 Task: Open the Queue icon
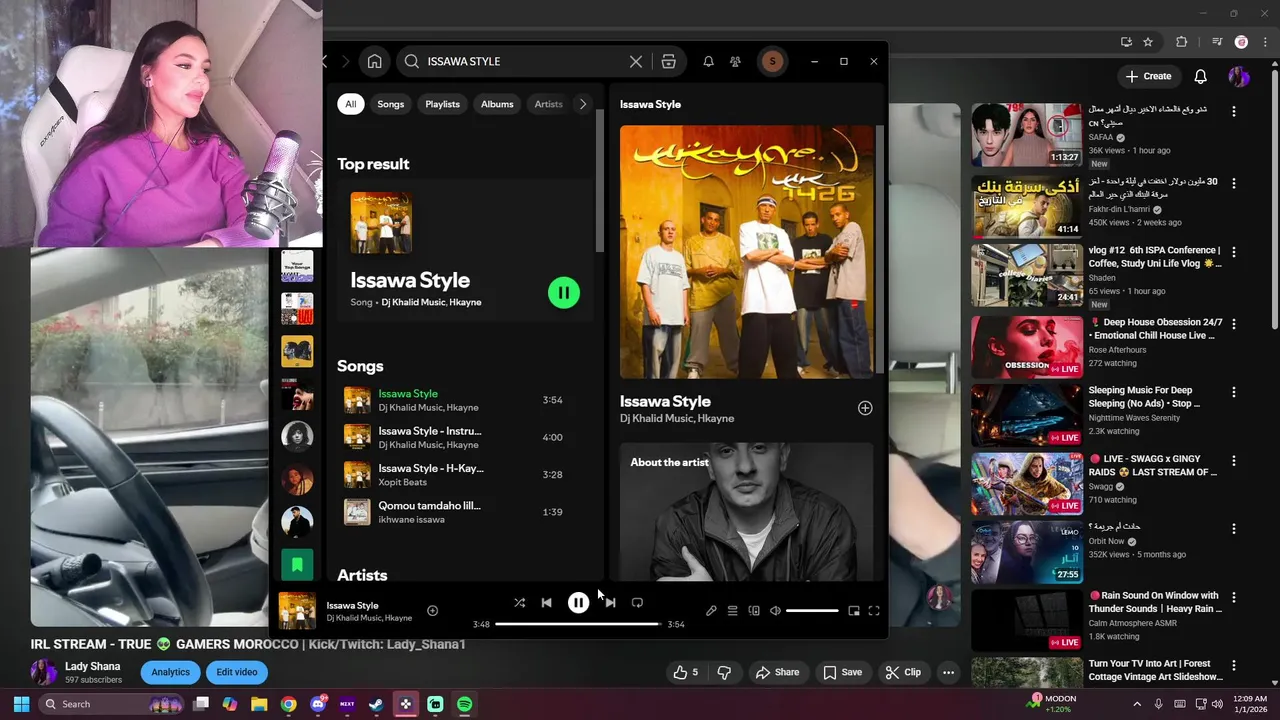pos(732,611)
